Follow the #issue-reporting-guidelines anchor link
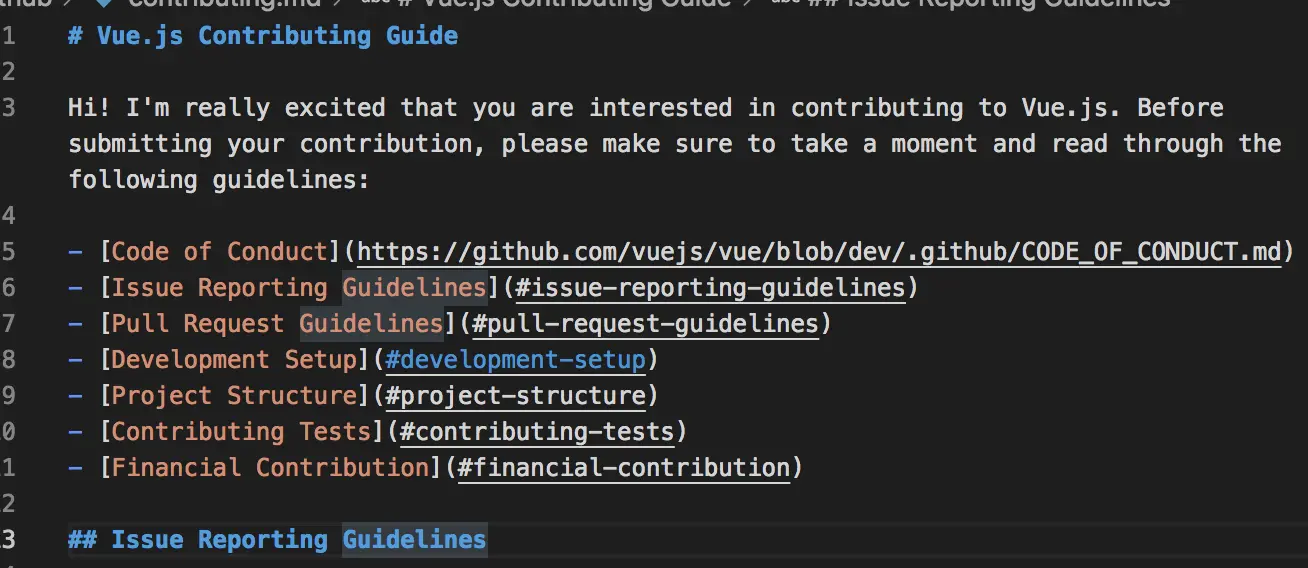The width and height of the screenshot is (1308, 568). [710, 288]
